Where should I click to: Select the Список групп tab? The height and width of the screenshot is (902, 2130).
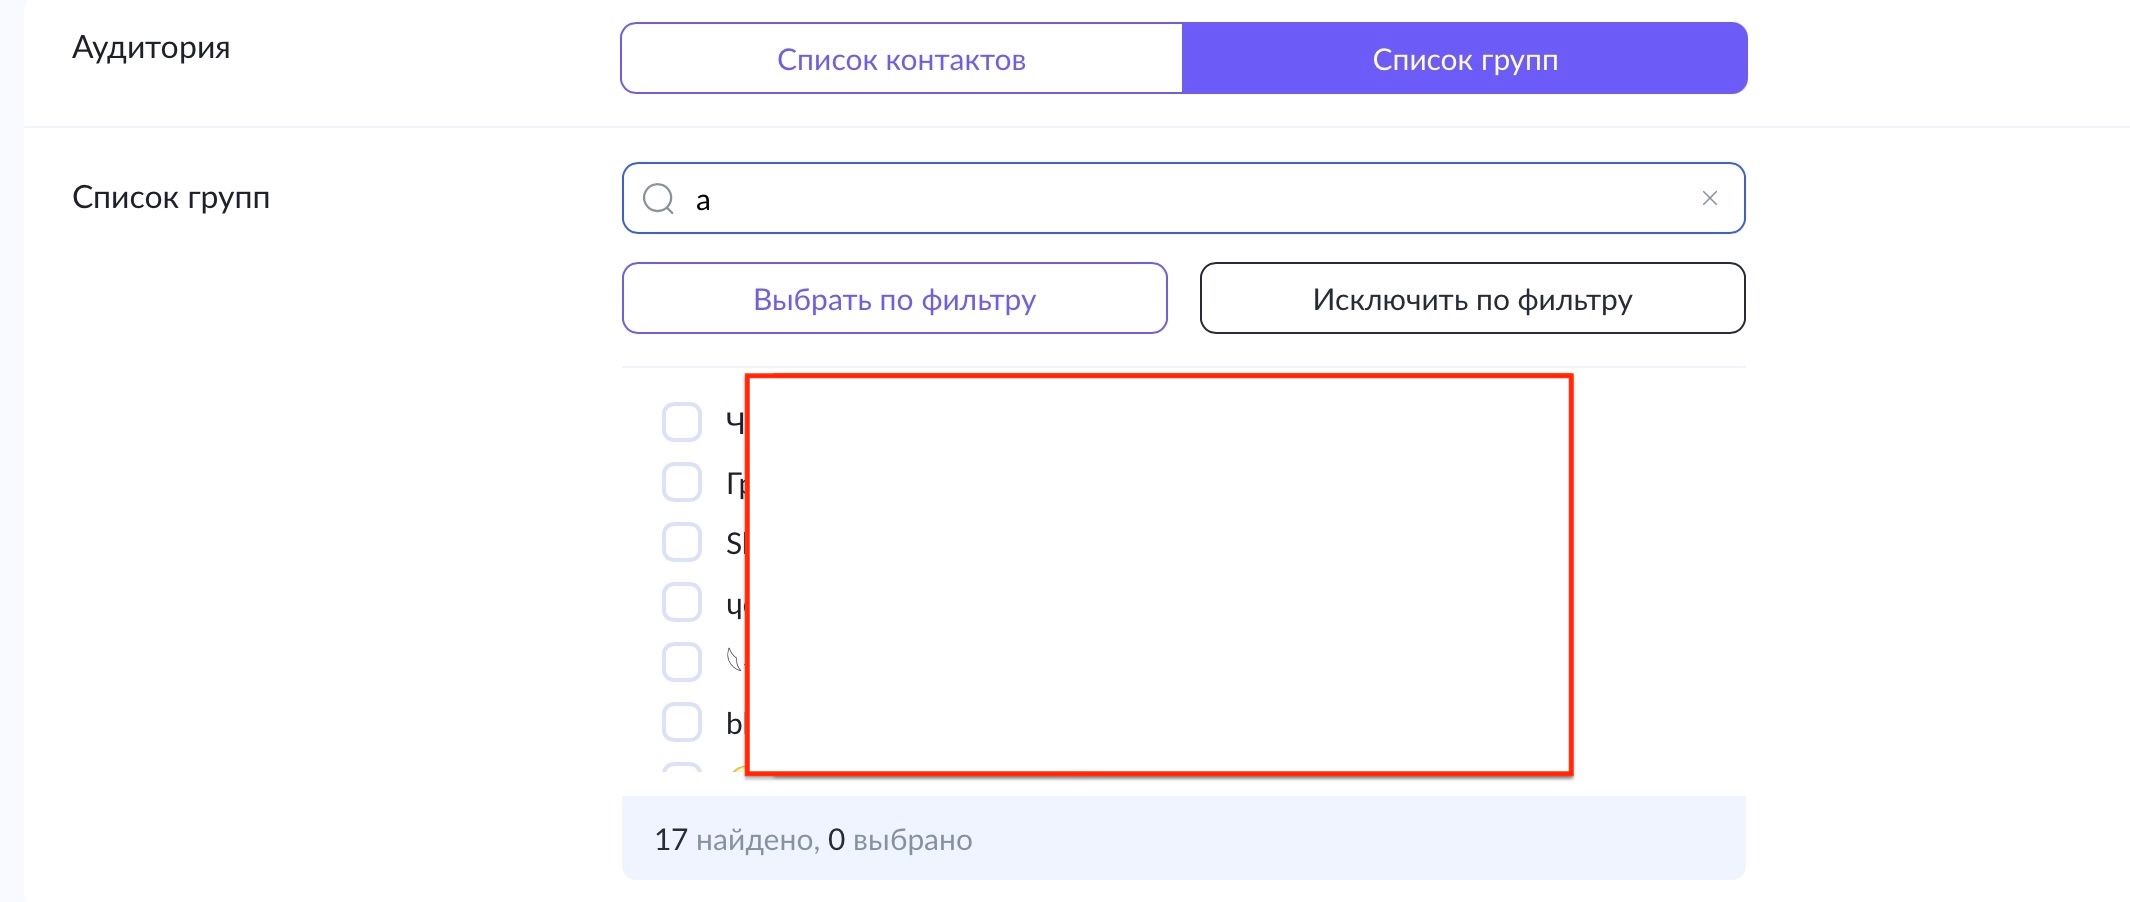[x=1464, y=60]
